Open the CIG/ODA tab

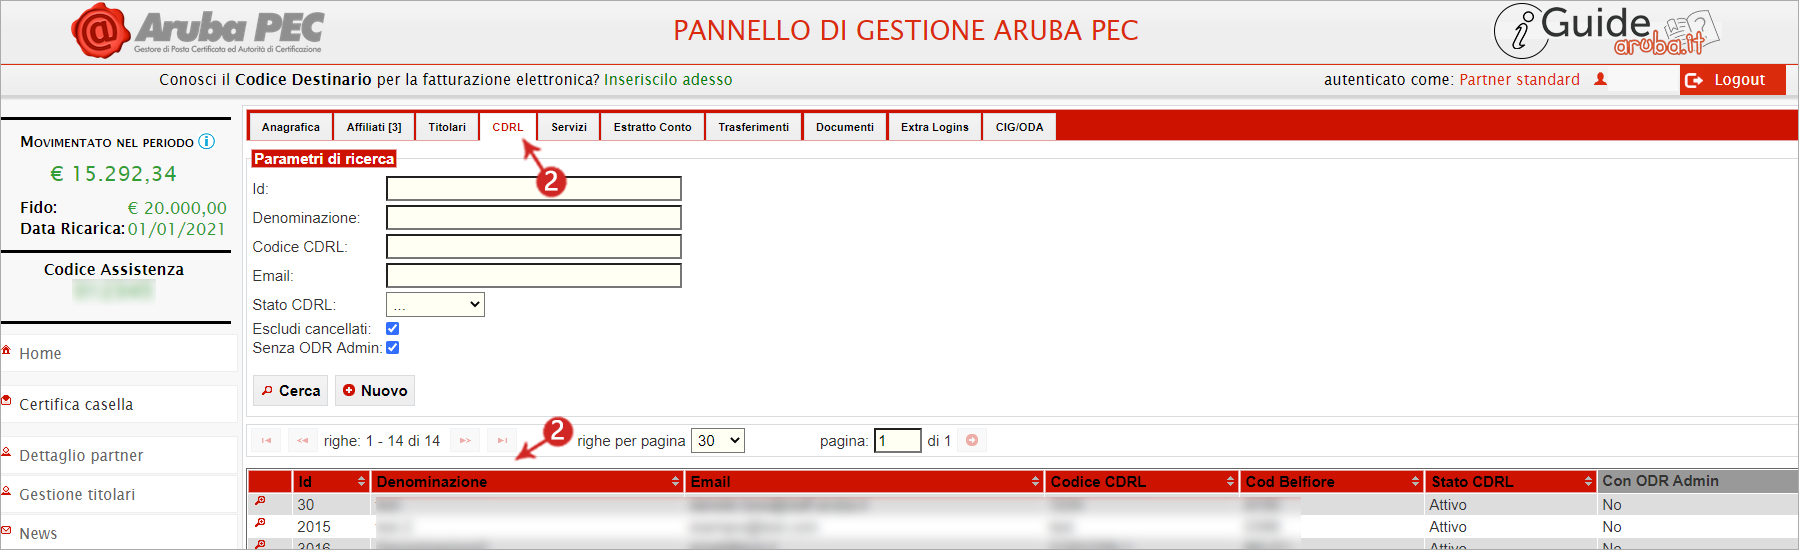1020,127
